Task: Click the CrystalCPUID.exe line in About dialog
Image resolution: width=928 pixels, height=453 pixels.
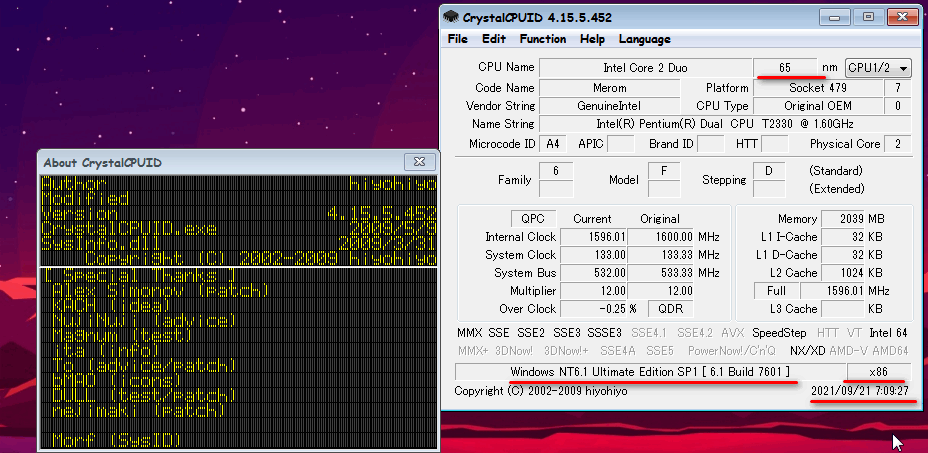Action: [239, 229]
